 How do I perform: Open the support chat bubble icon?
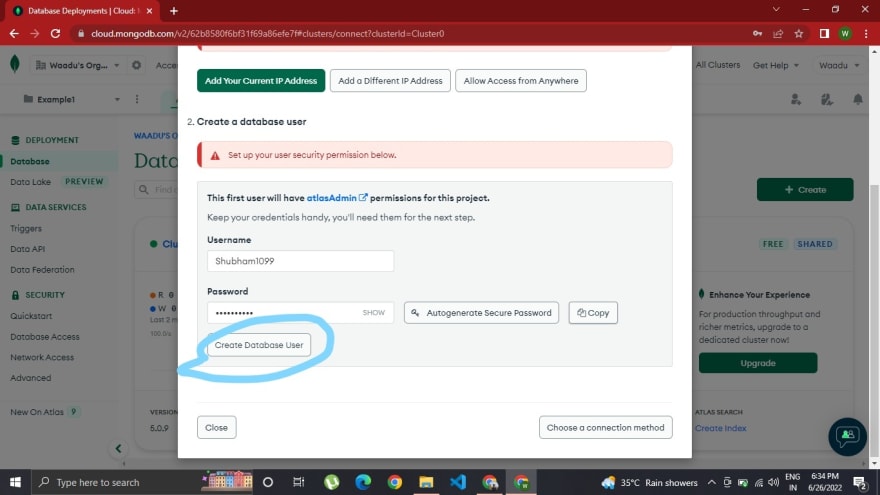pos(847,436)
